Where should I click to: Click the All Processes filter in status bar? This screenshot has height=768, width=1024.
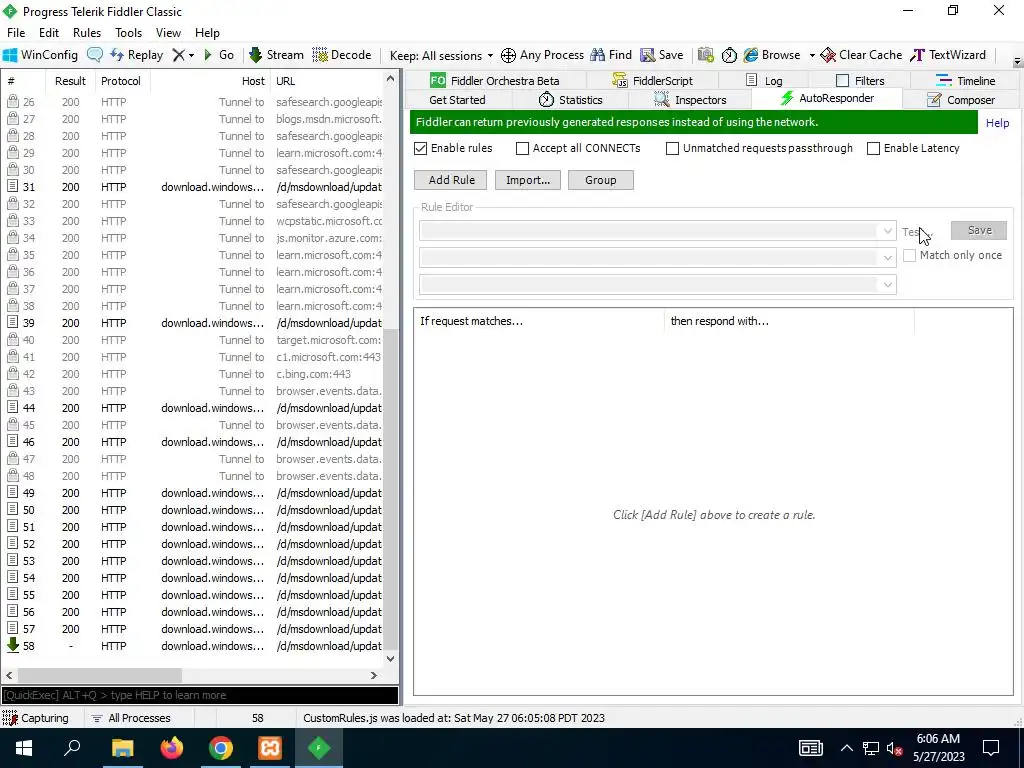tap(131, 718)
